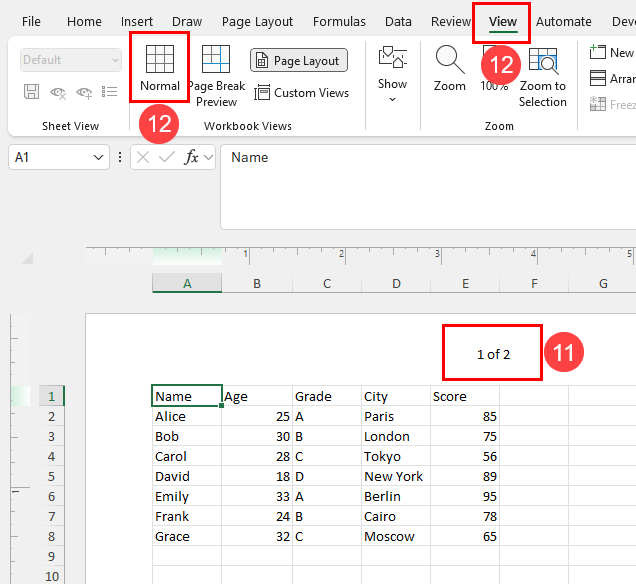This screenshot has height=584, width=636.
Task: Select Page Layout view button
Action: [x=299, y=60]
